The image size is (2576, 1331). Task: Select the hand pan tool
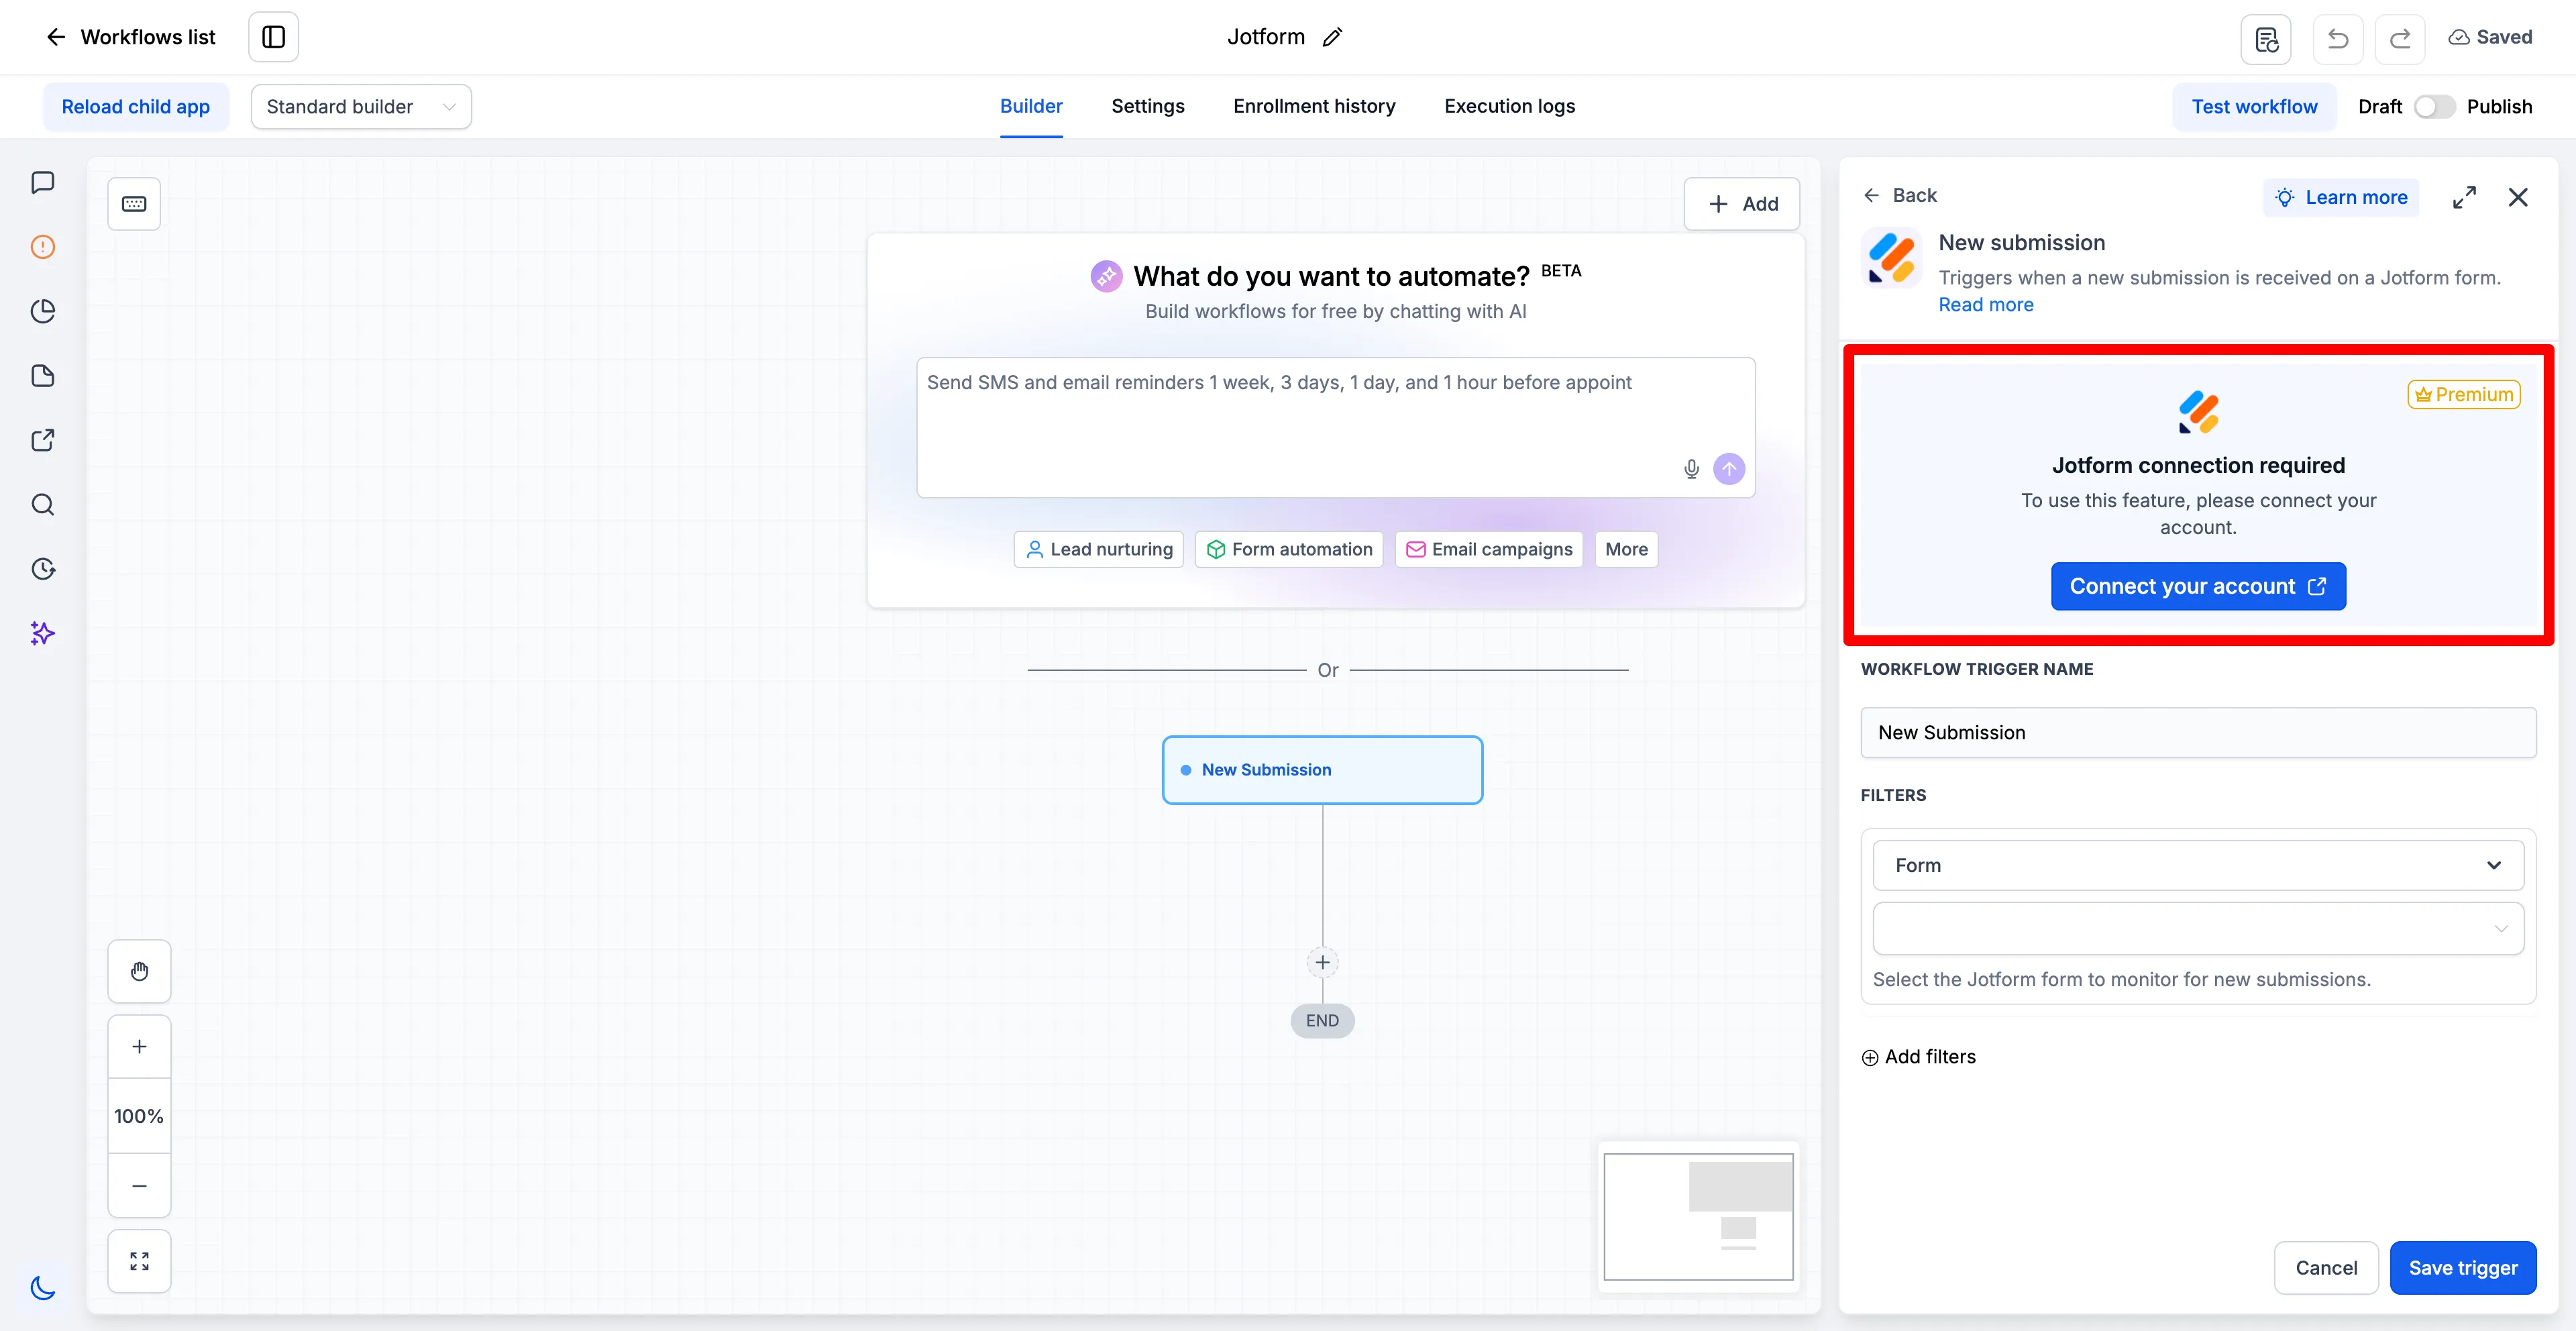139,971
